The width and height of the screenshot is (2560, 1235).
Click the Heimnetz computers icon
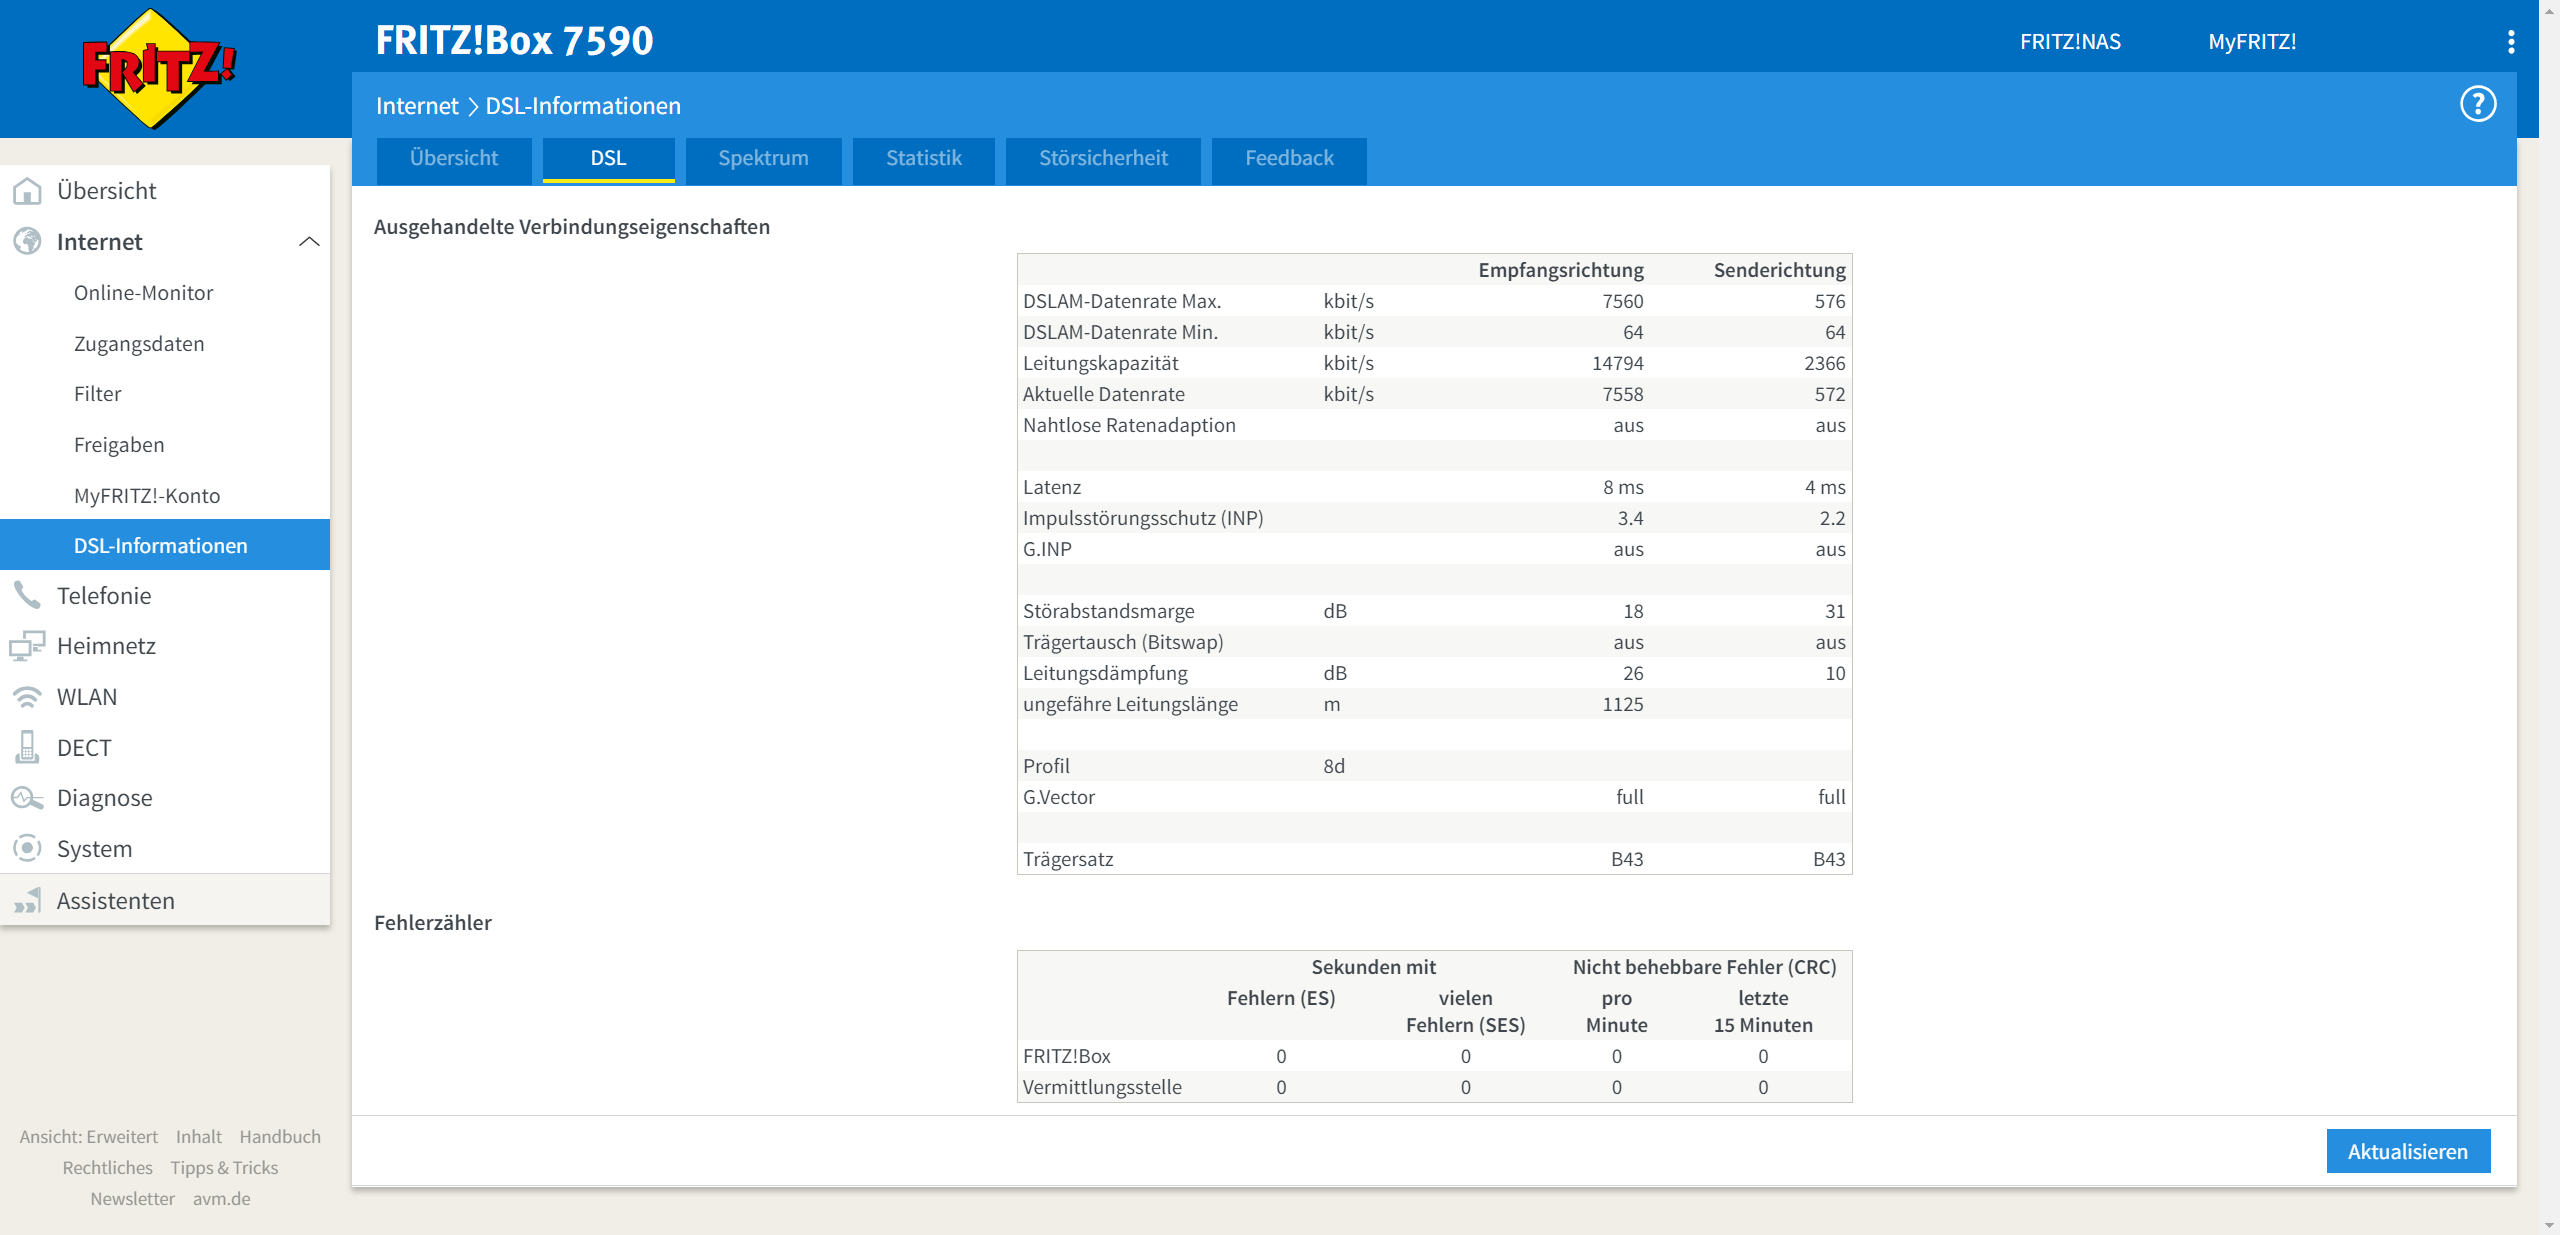pyautogui.click(x=27, y=646)
